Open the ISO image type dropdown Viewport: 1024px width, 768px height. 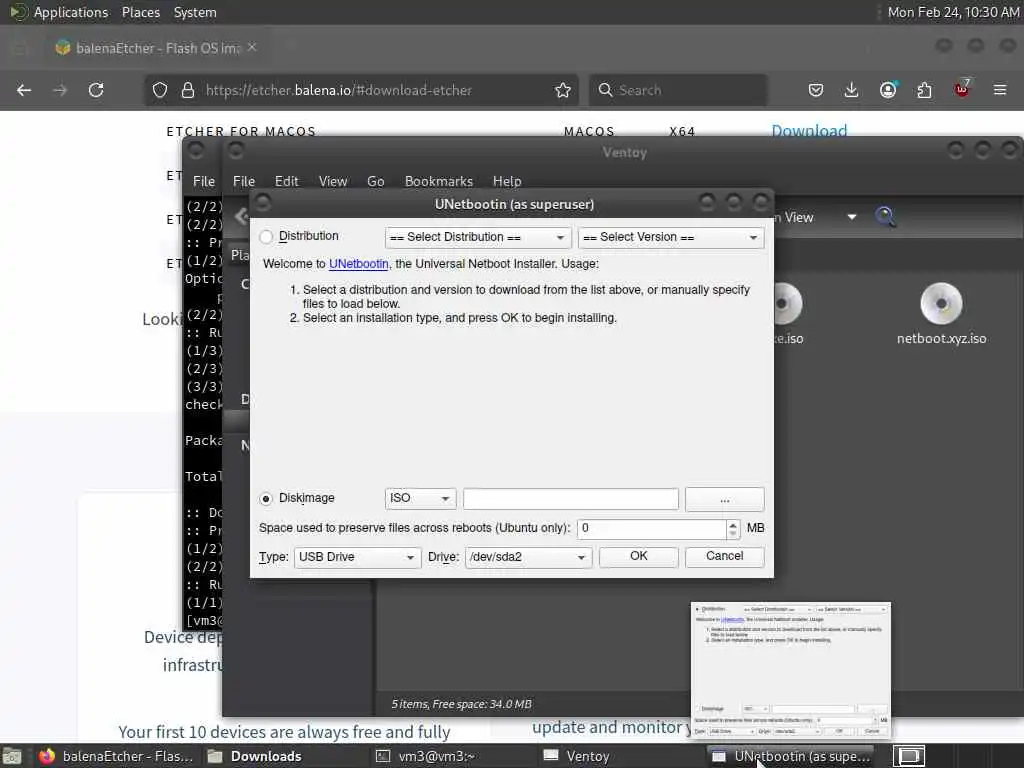pos(420,498)
